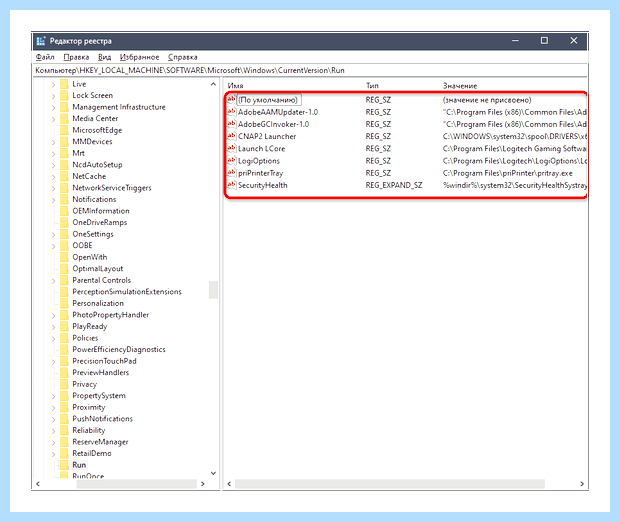
Task: Click the string icon of AdobeAAMUpdater-1.0
Action: [x=232, y=112]
